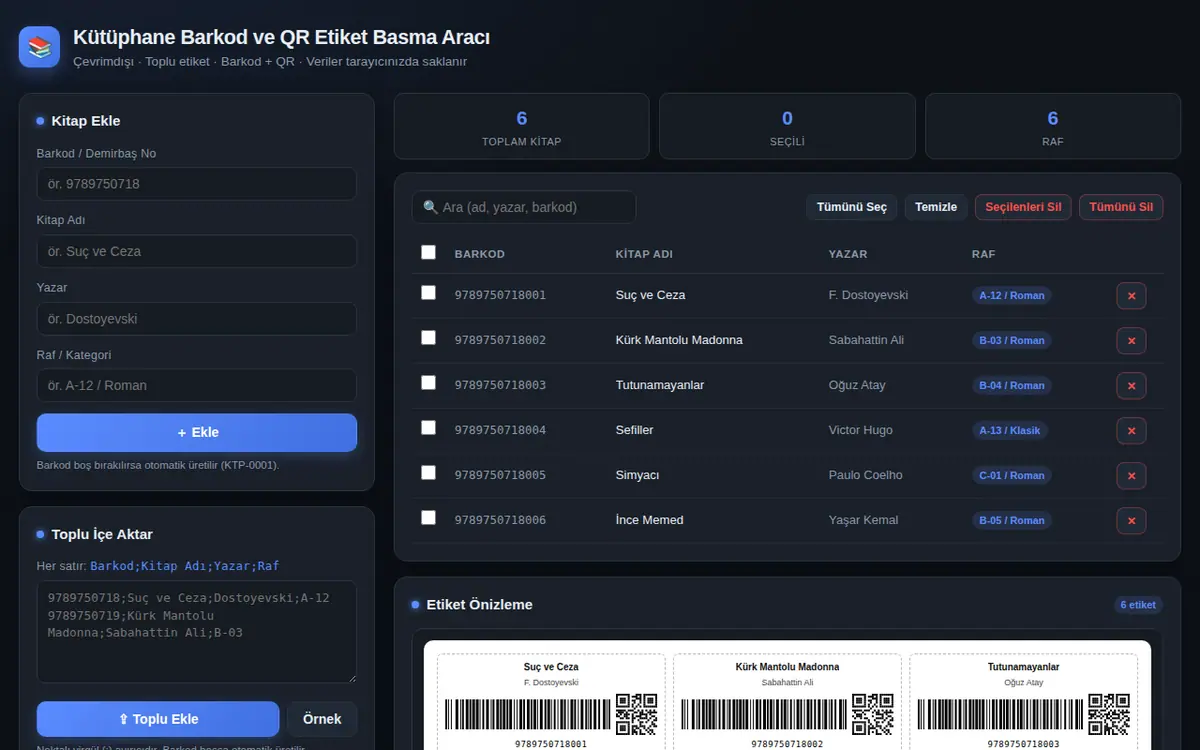Click barcode number 9789750718004
This screenshot has width=1200, height=750.
tap(500, 430)
